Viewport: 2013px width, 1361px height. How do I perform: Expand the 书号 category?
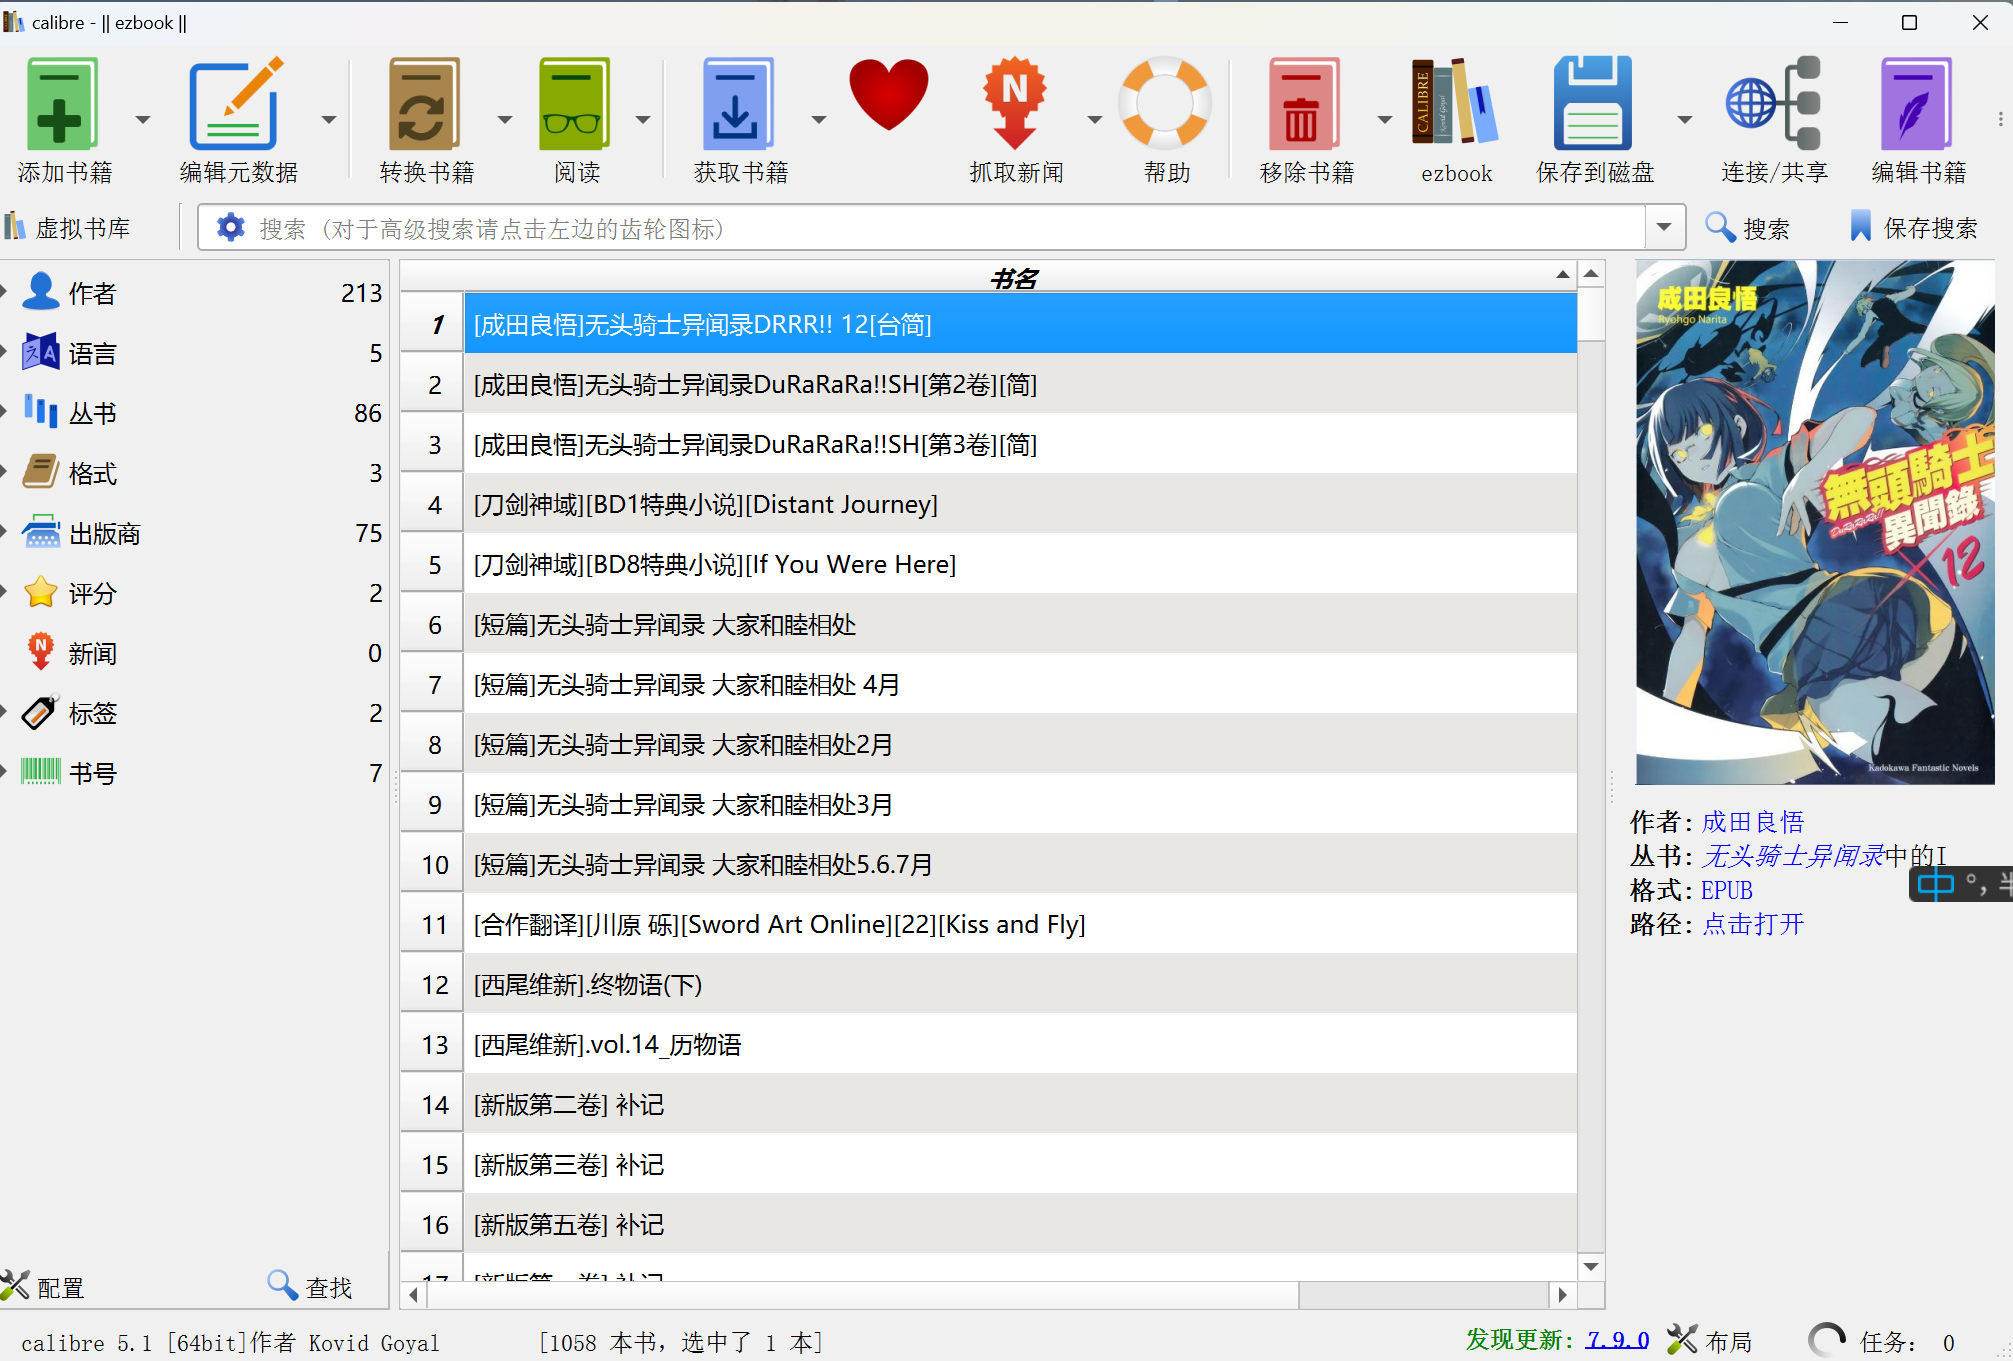[x=4, y=772]
